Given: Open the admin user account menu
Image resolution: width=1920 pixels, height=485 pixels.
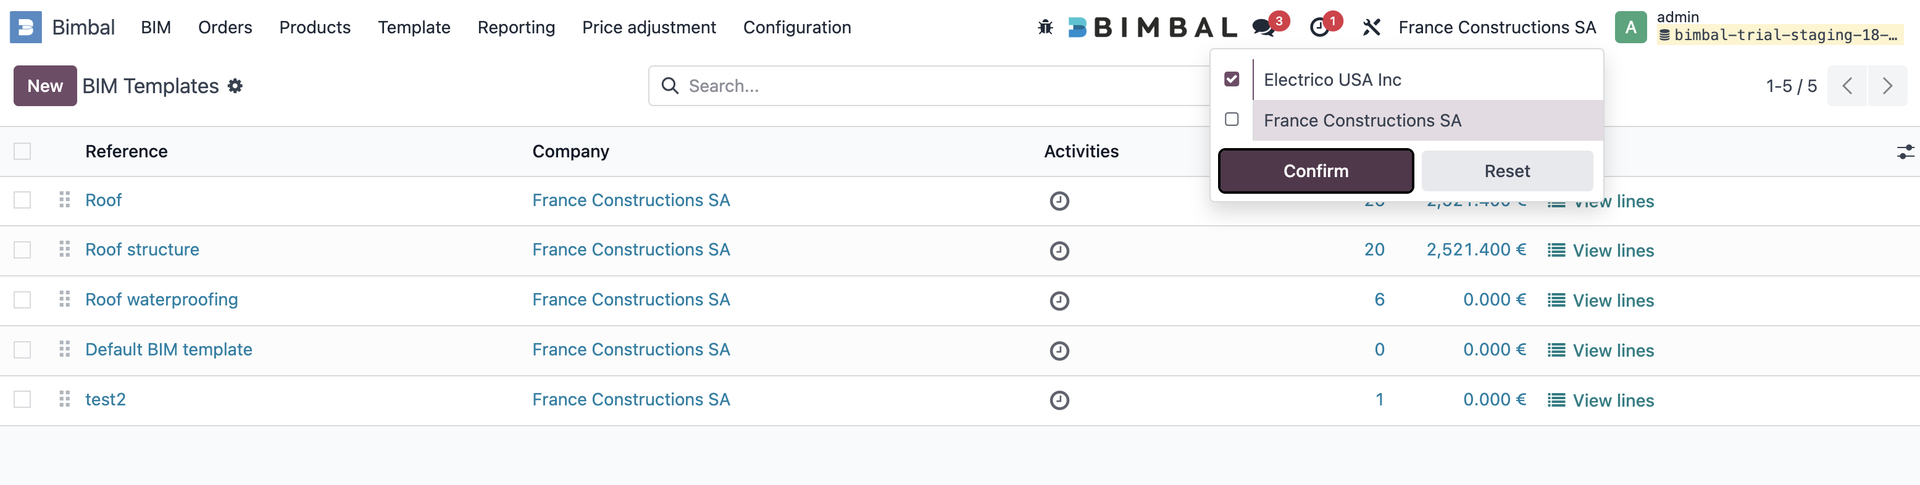Looking at the screenshot, I should tap(1758, 27).
